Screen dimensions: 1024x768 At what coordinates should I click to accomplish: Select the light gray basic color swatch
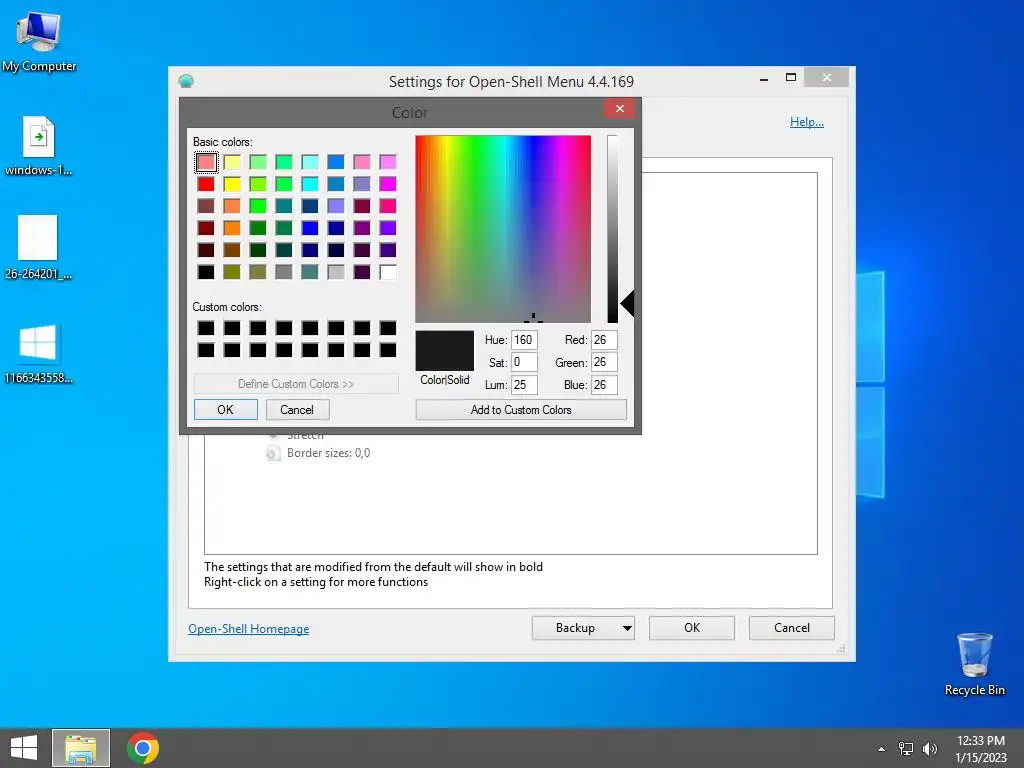(336, 272)
